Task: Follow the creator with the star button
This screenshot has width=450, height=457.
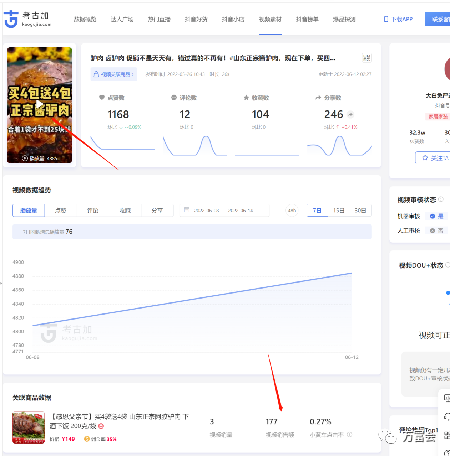Action: pyautogui.click(x=433, y=158)
